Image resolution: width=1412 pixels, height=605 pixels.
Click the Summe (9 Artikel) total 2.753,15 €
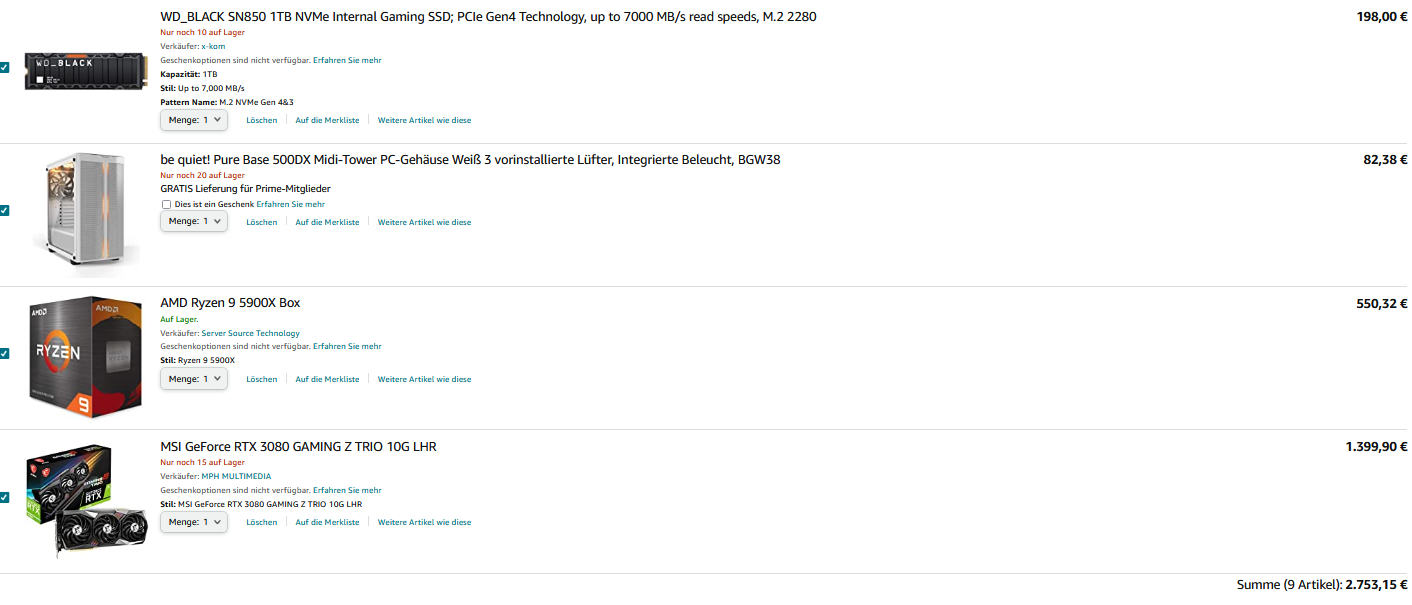point(1322,584)
